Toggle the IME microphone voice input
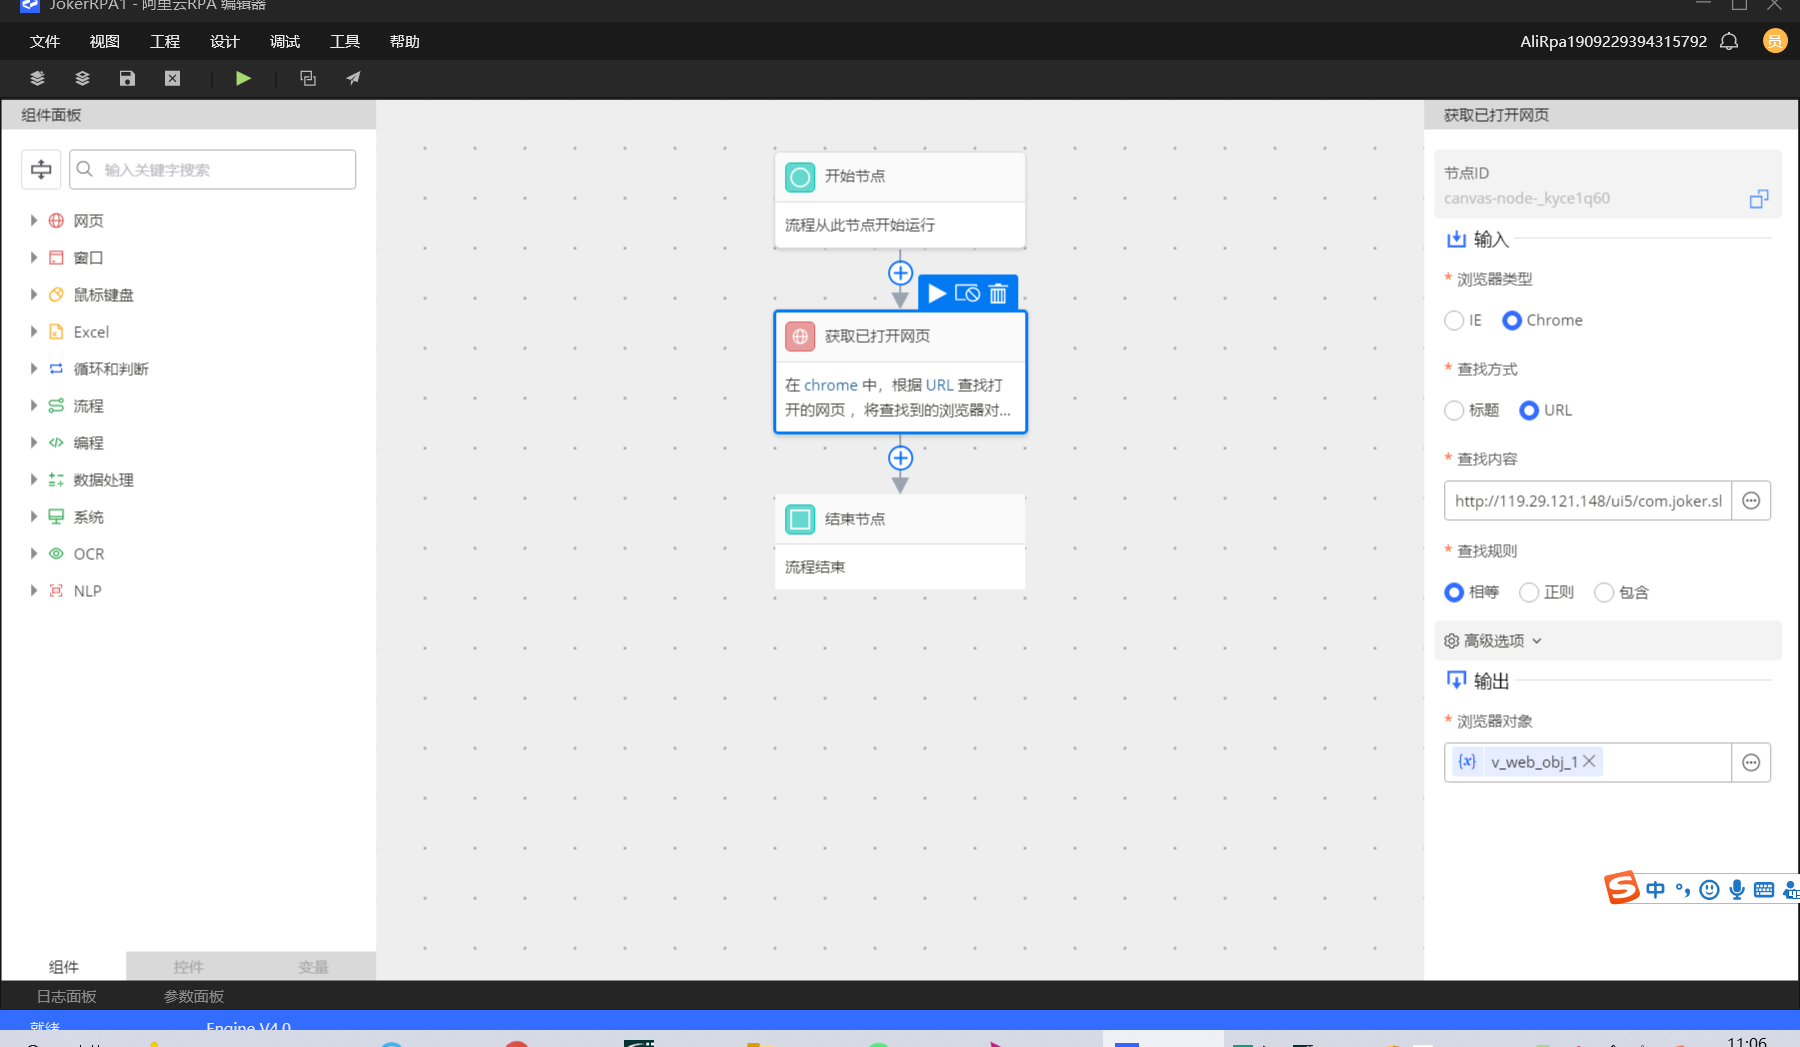 tap(1737, 889)
